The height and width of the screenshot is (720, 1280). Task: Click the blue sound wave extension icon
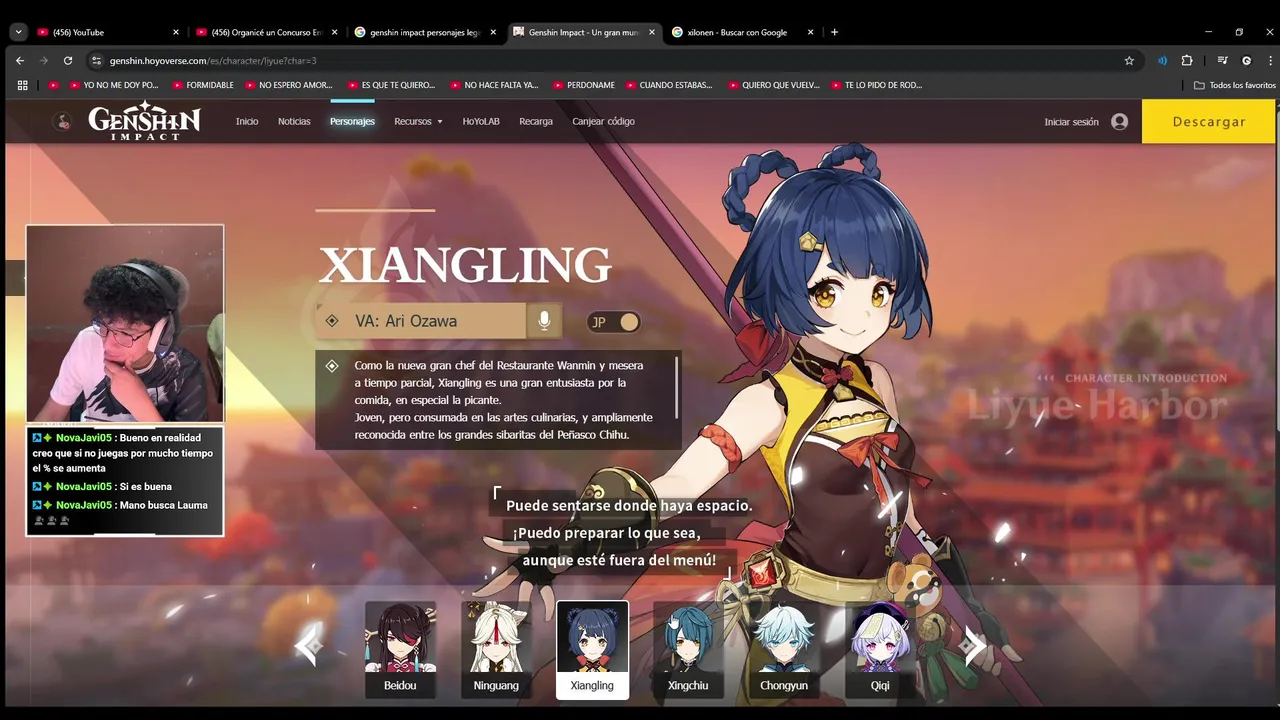(1162, 60)
